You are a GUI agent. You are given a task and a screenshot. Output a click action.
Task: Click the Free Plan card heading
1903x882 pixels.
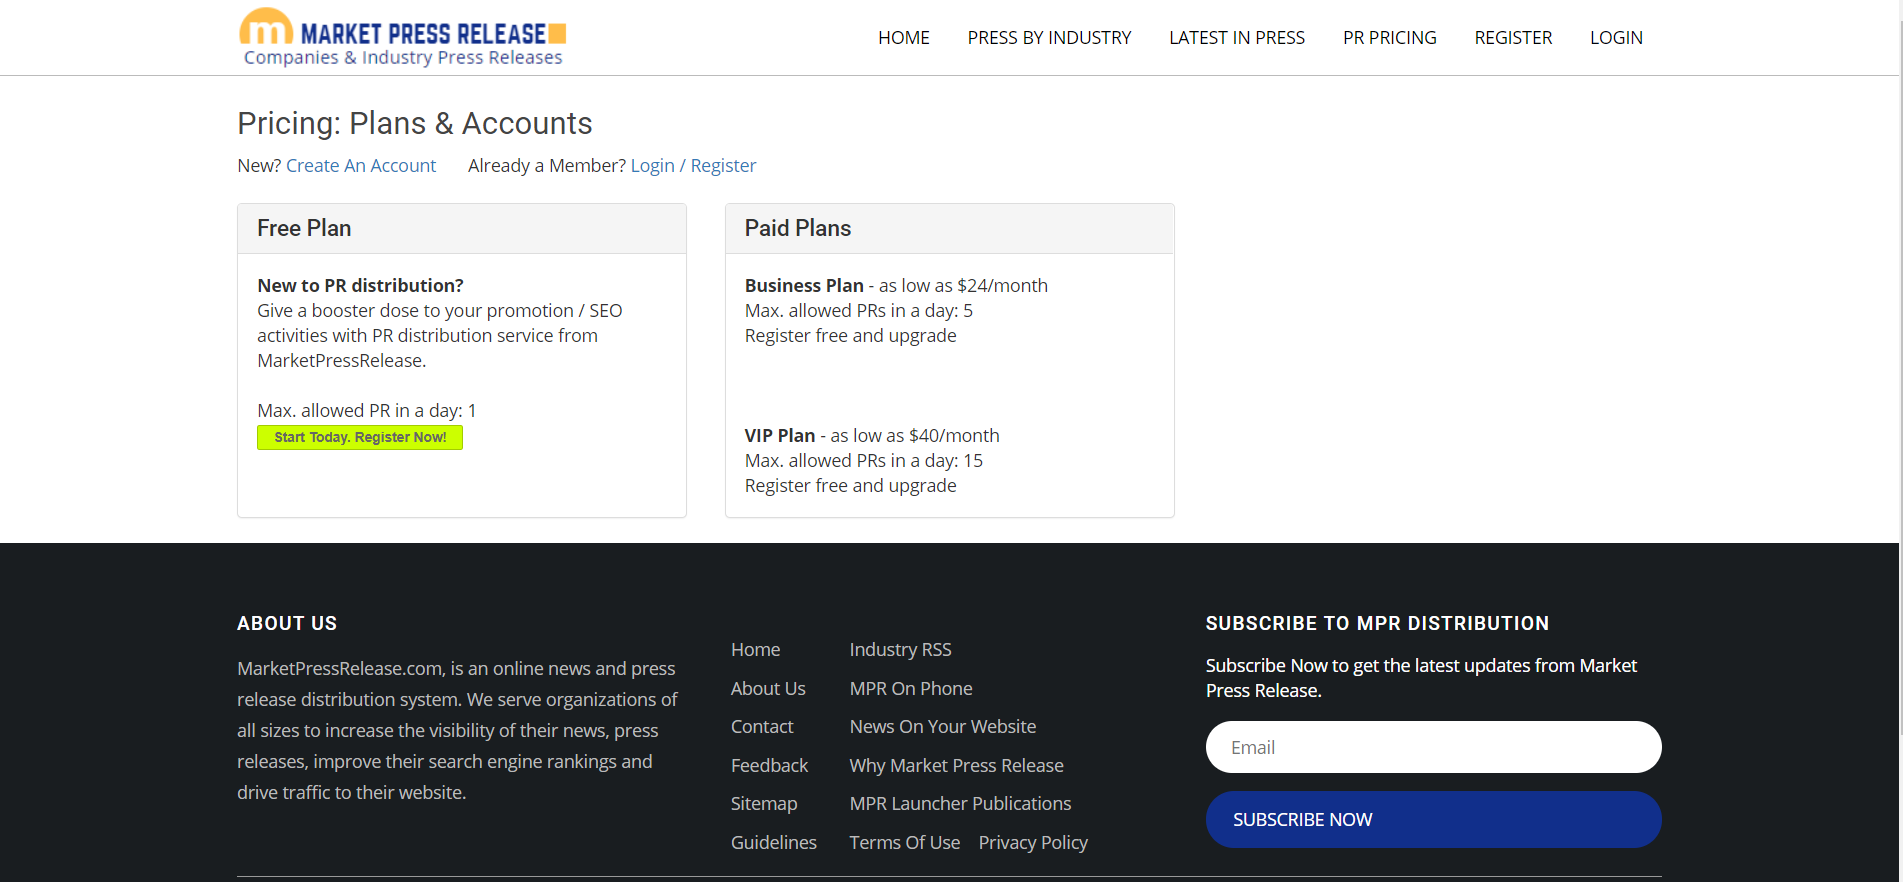coord(304,228)
